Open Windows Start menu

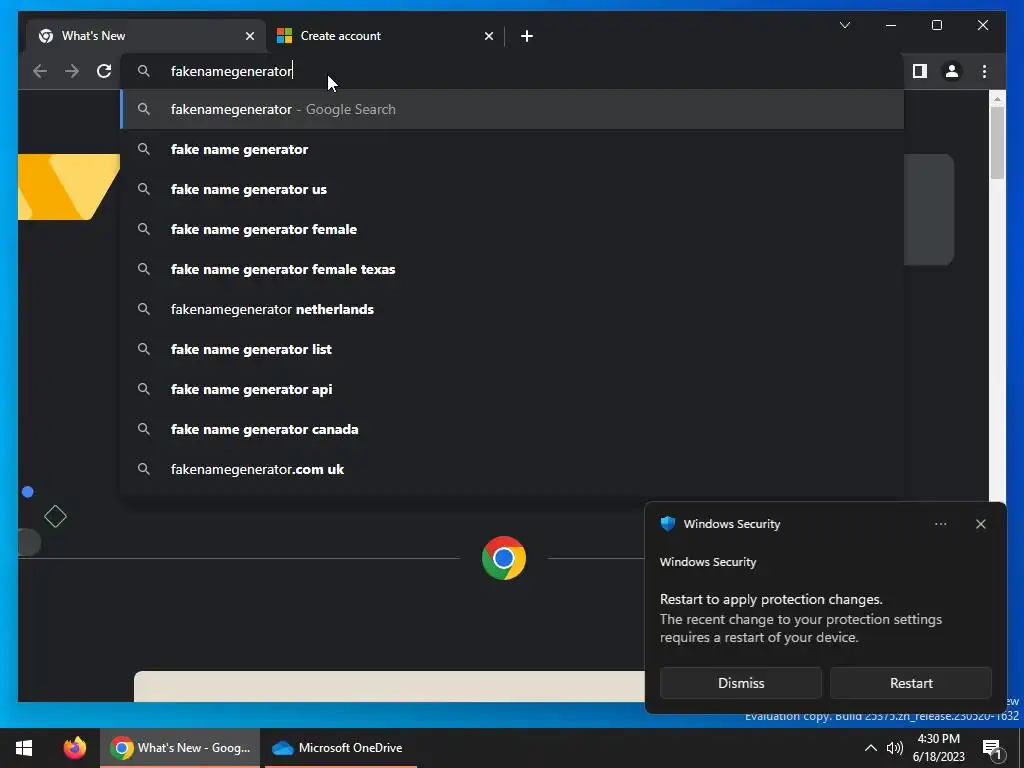pos(24,748)
